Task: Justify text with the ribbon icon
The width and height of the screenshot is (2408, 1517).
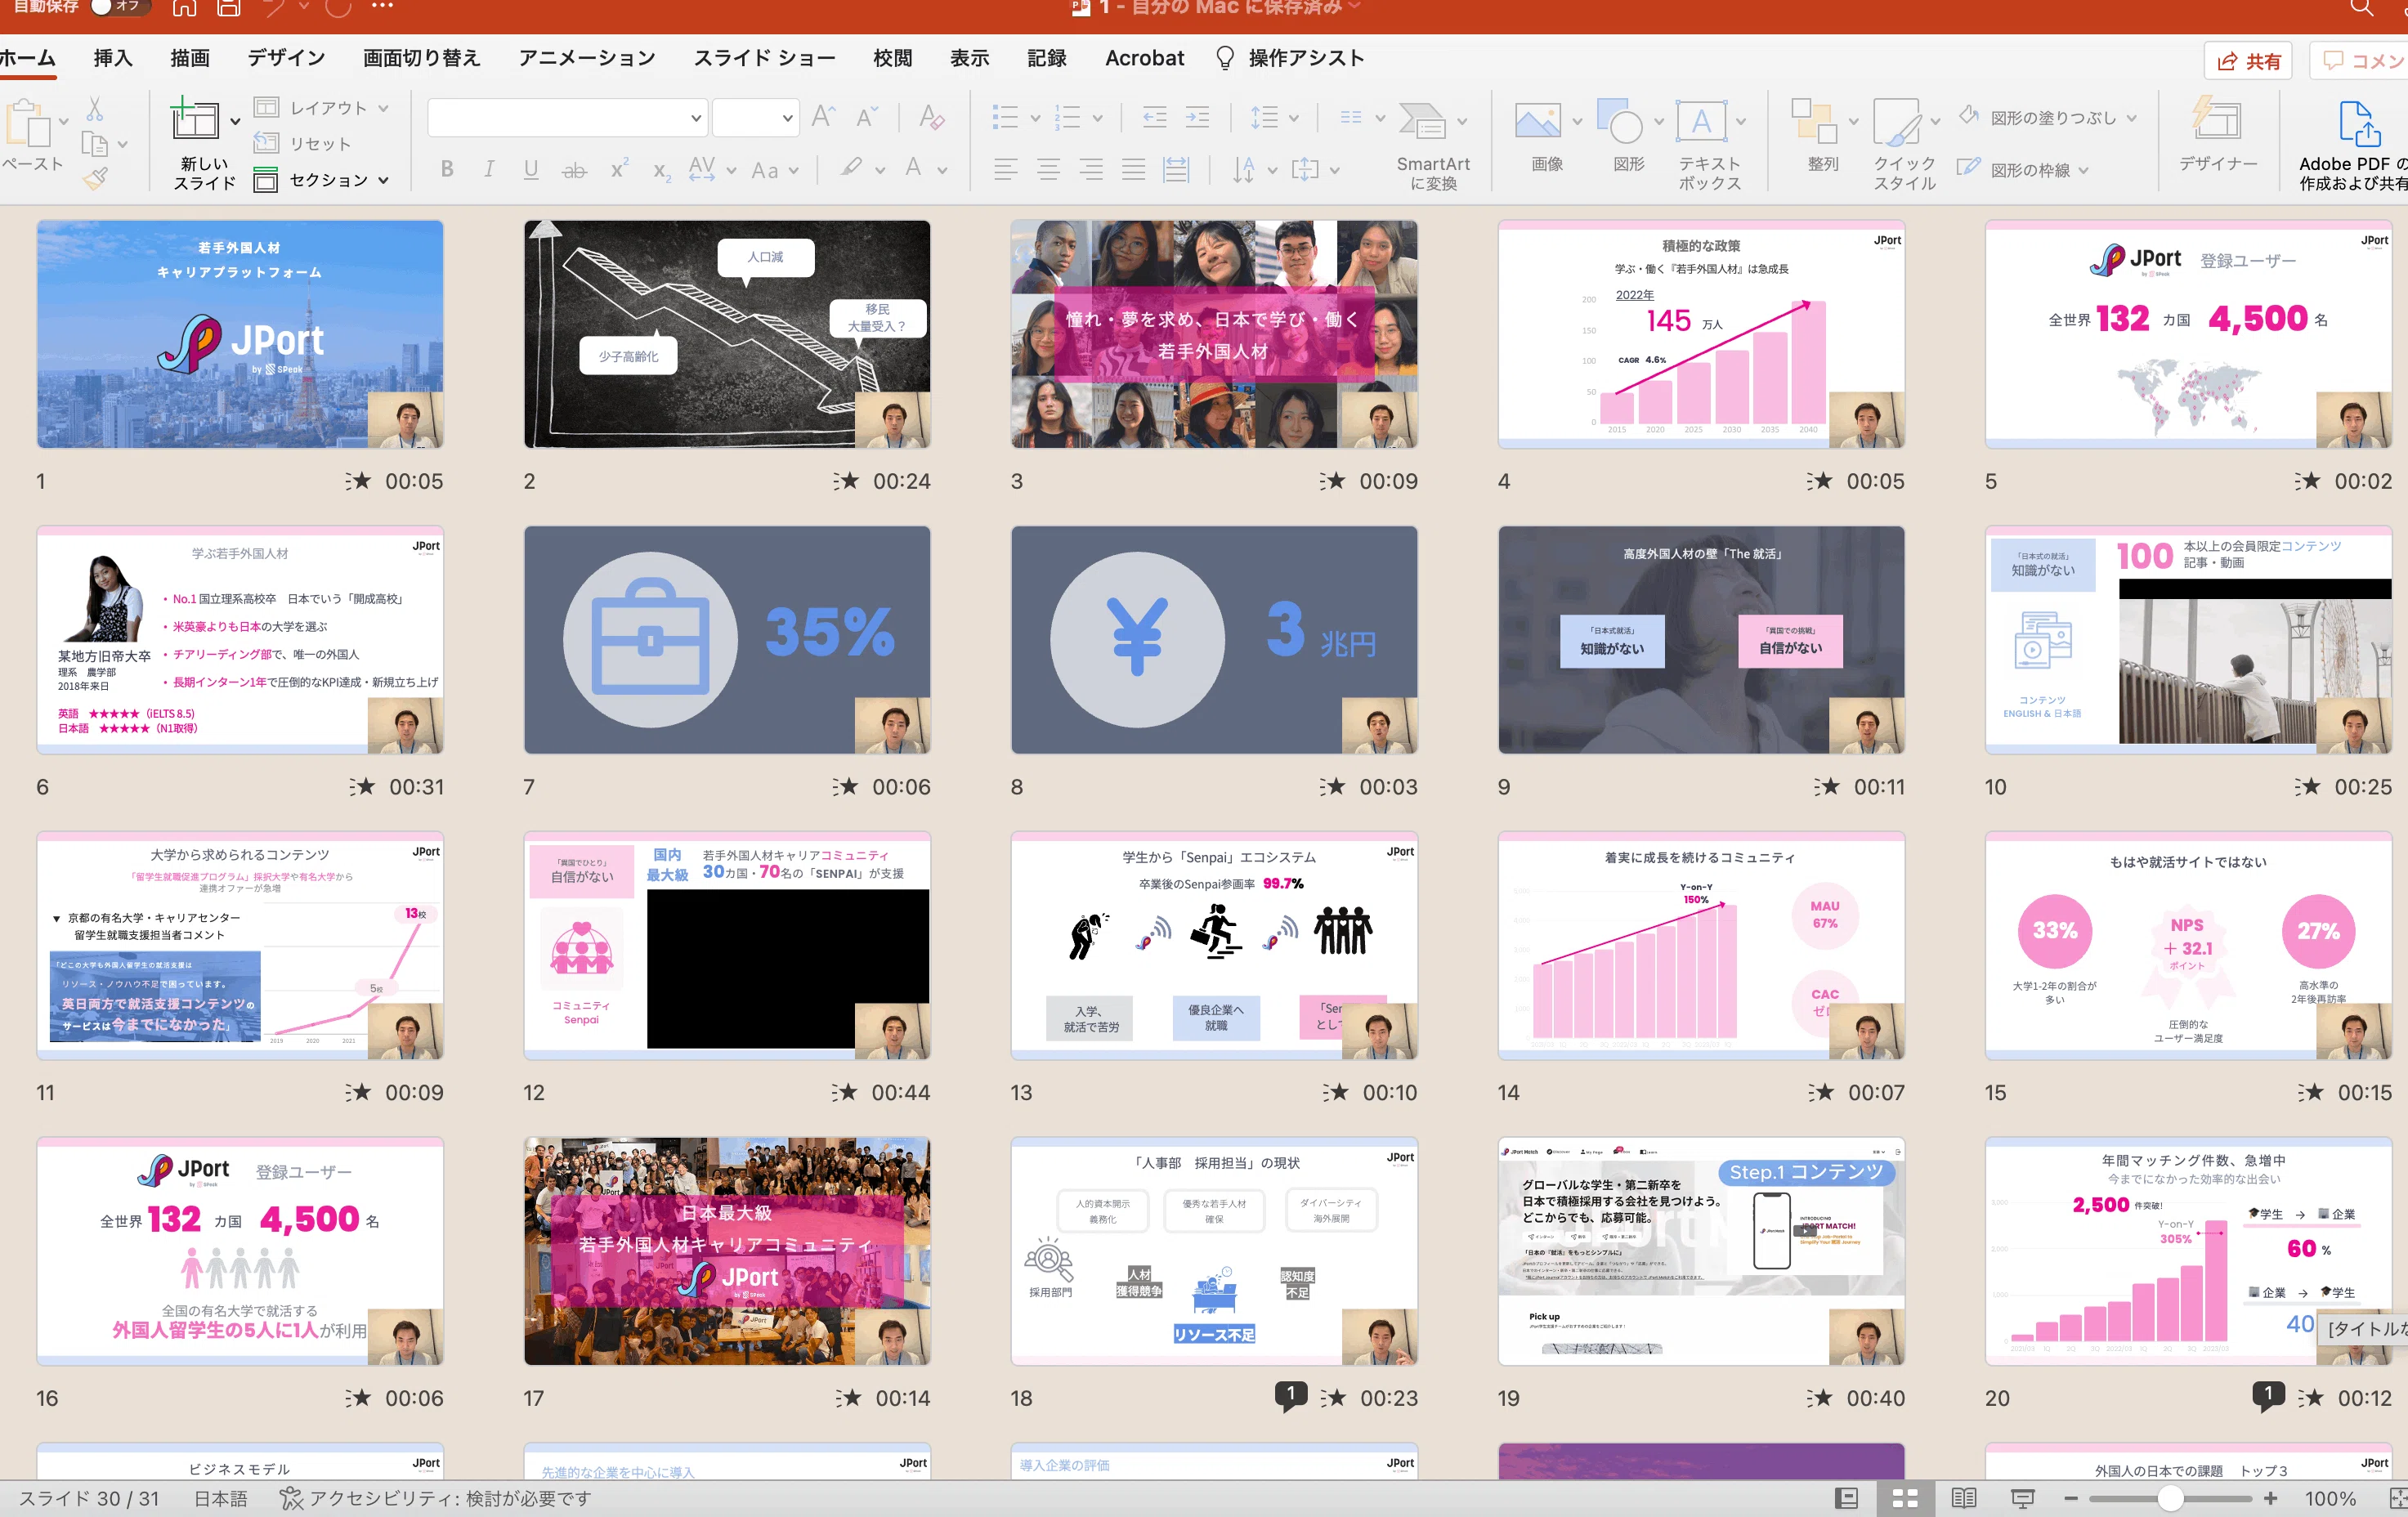Action: (x=1133, y=170)
